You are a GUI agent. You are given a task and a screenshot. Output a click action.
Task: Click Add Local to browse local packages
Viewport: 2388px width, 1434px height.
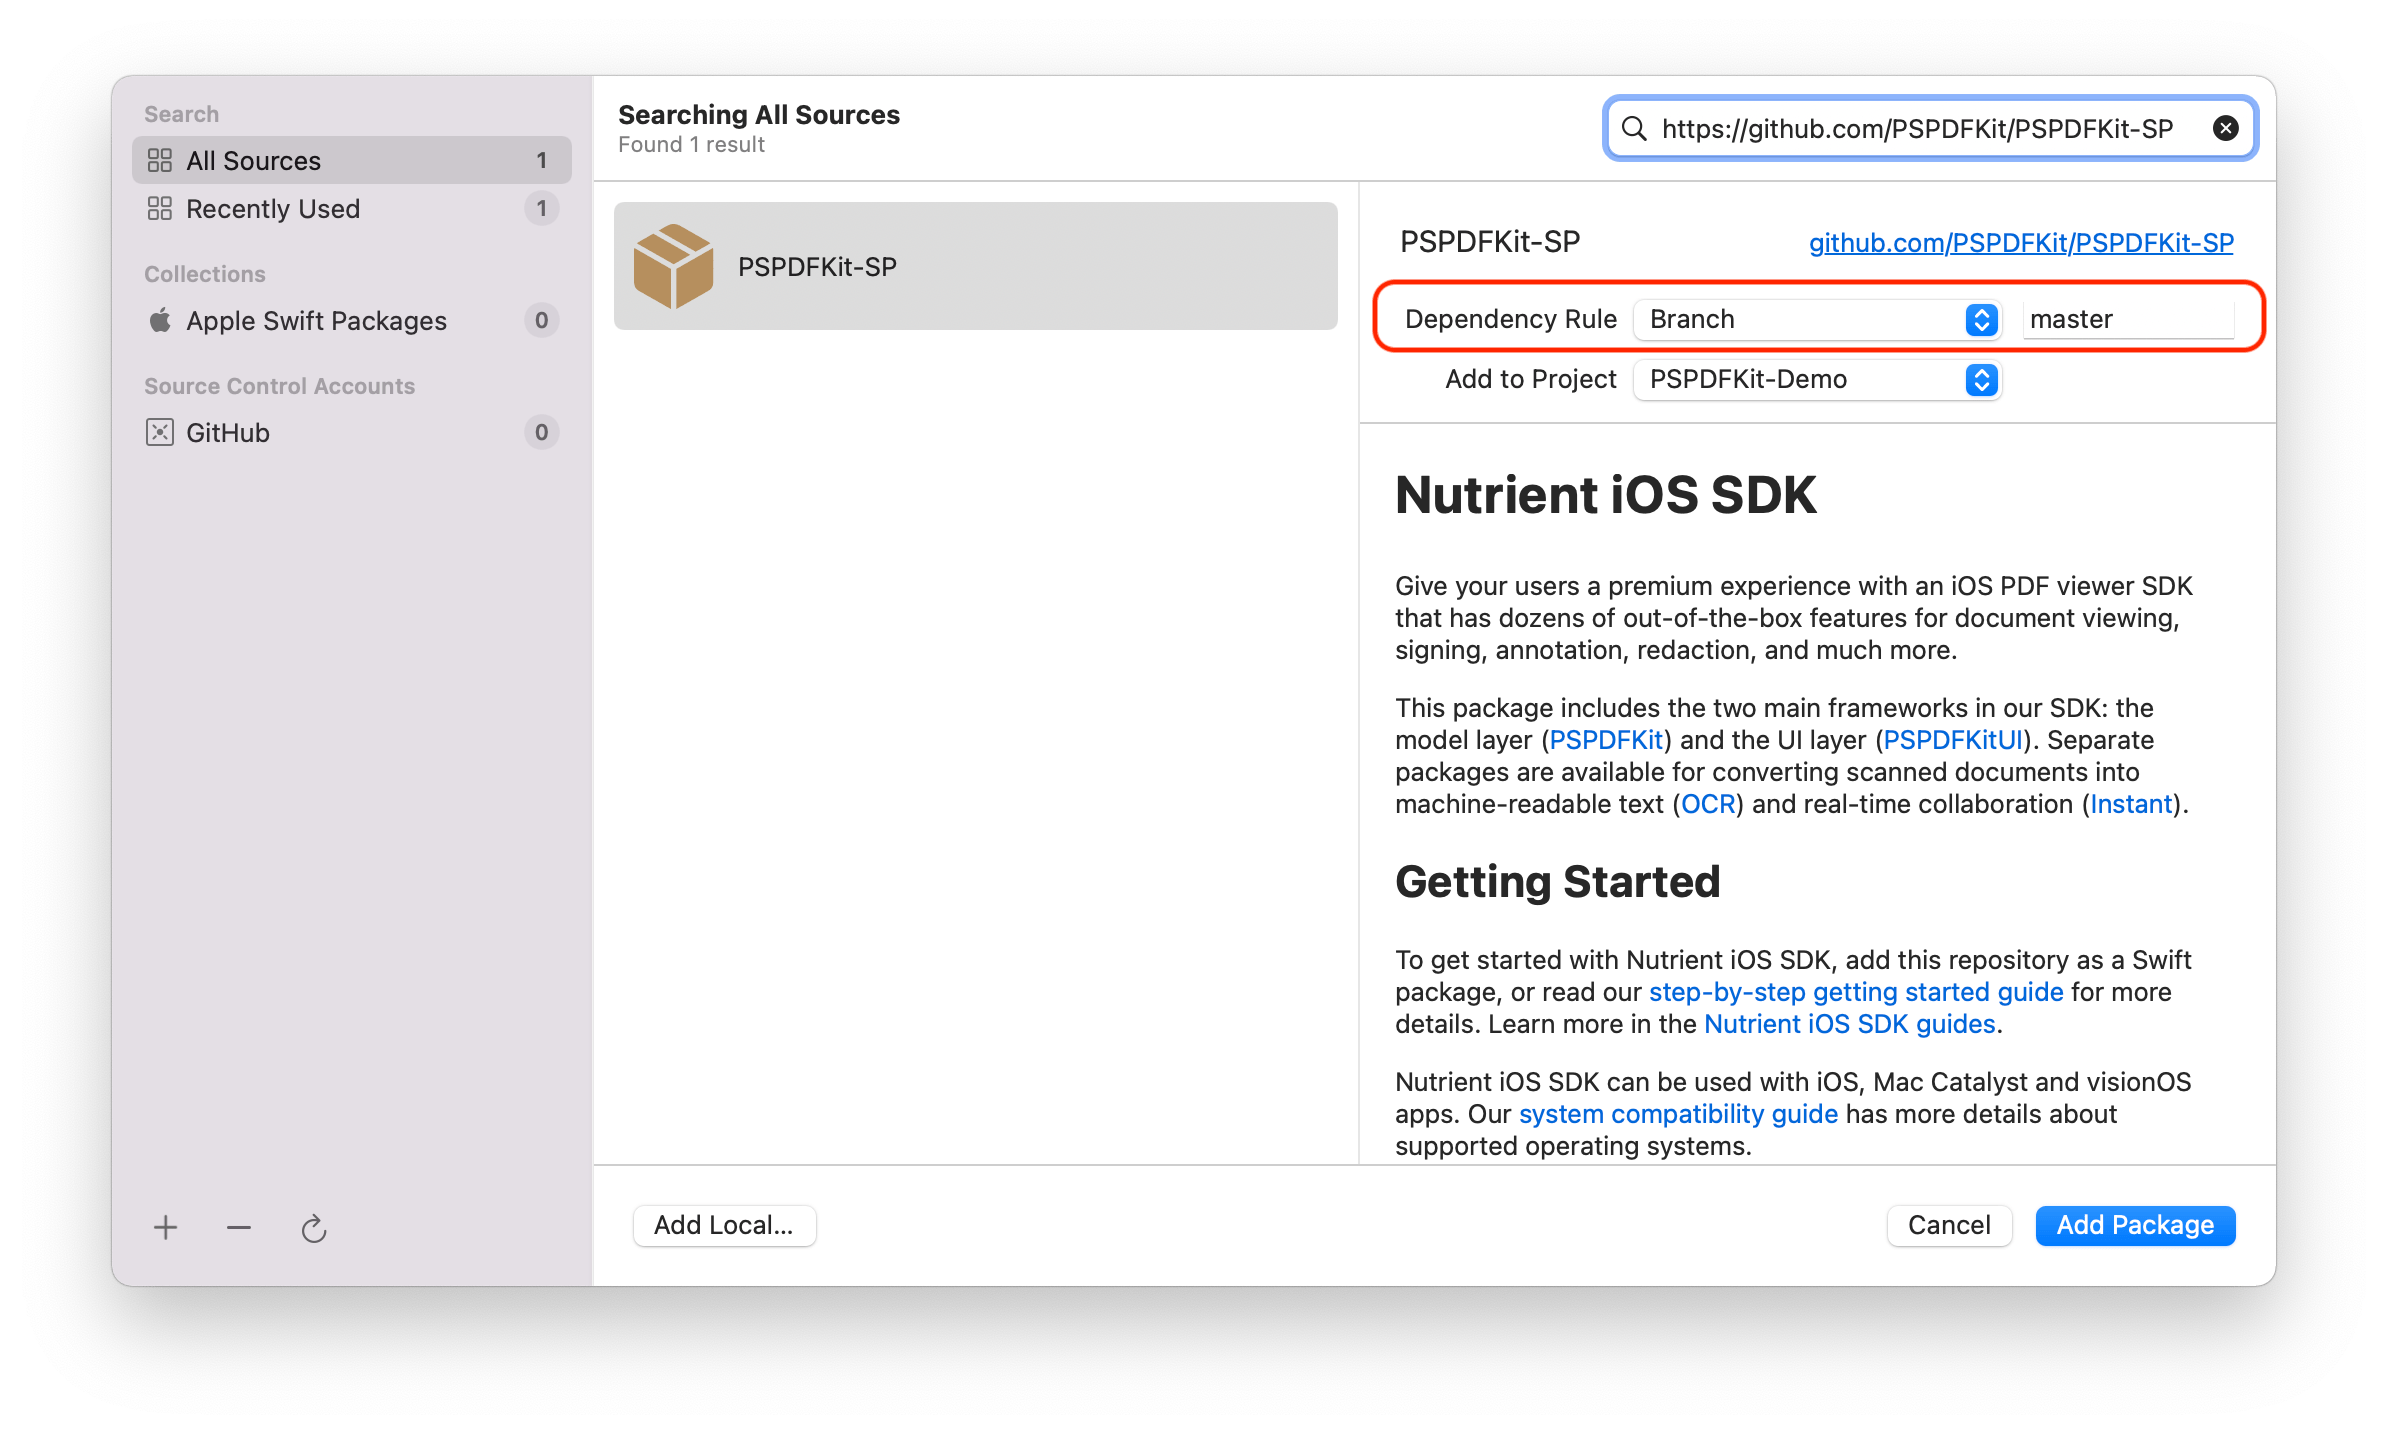click(x=724, y=1225)
